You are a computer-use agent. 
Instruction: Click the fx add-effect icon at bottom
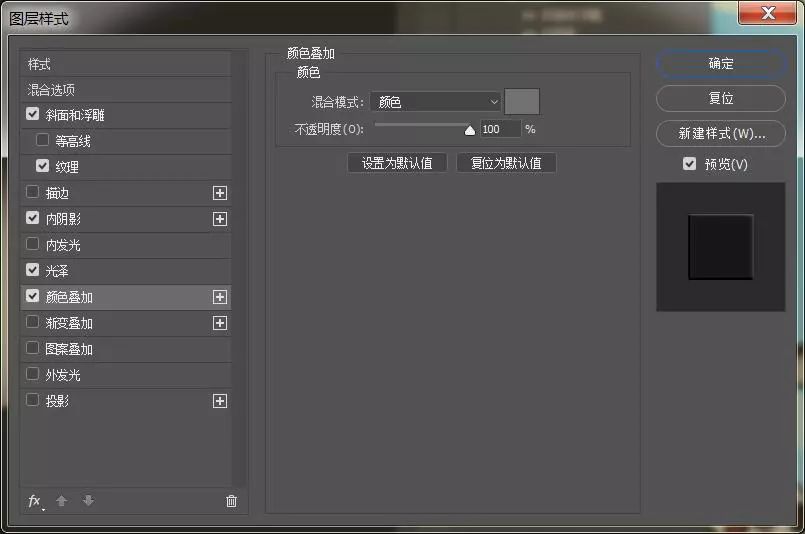point(35,501)
